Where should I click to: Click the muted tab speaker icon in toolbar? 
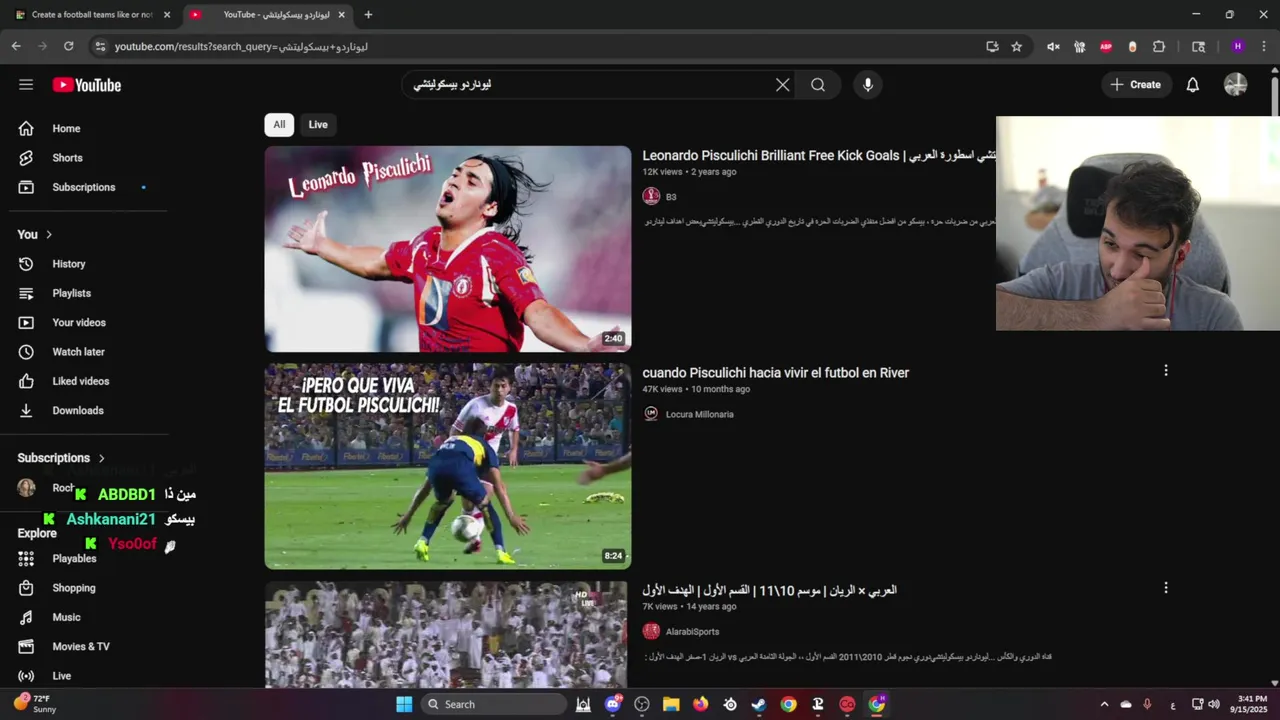[x=1053, y=46]
